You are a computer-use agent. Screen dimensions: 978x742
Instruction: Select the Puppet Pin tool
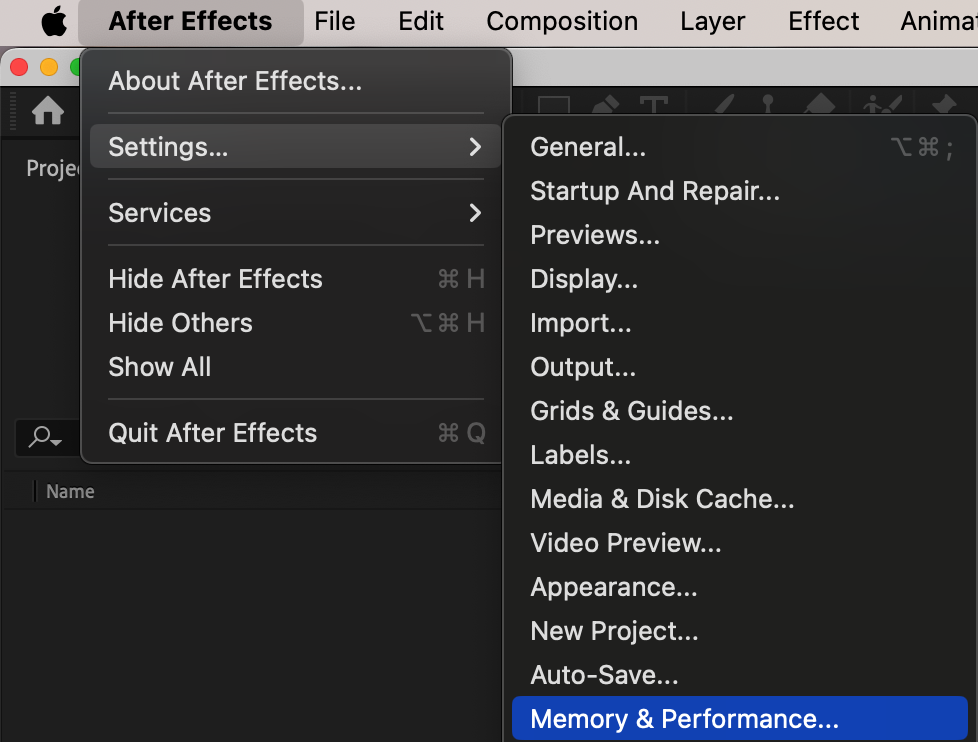point(943,107)
